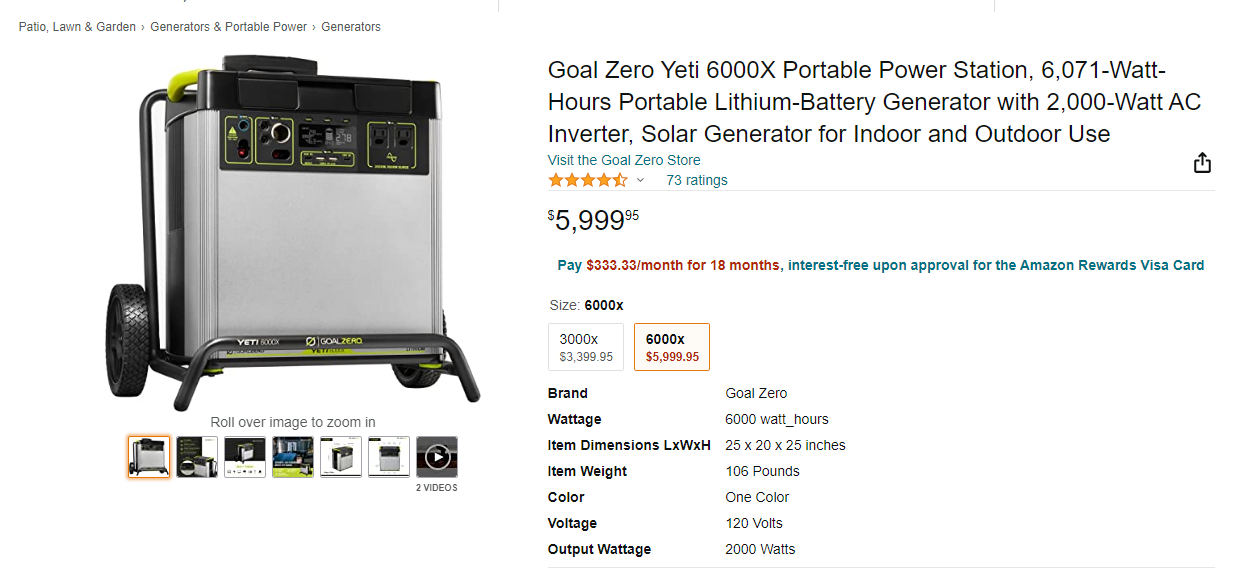View second thumbnail with feature list
1238x568 pixels.
(197, 457)
